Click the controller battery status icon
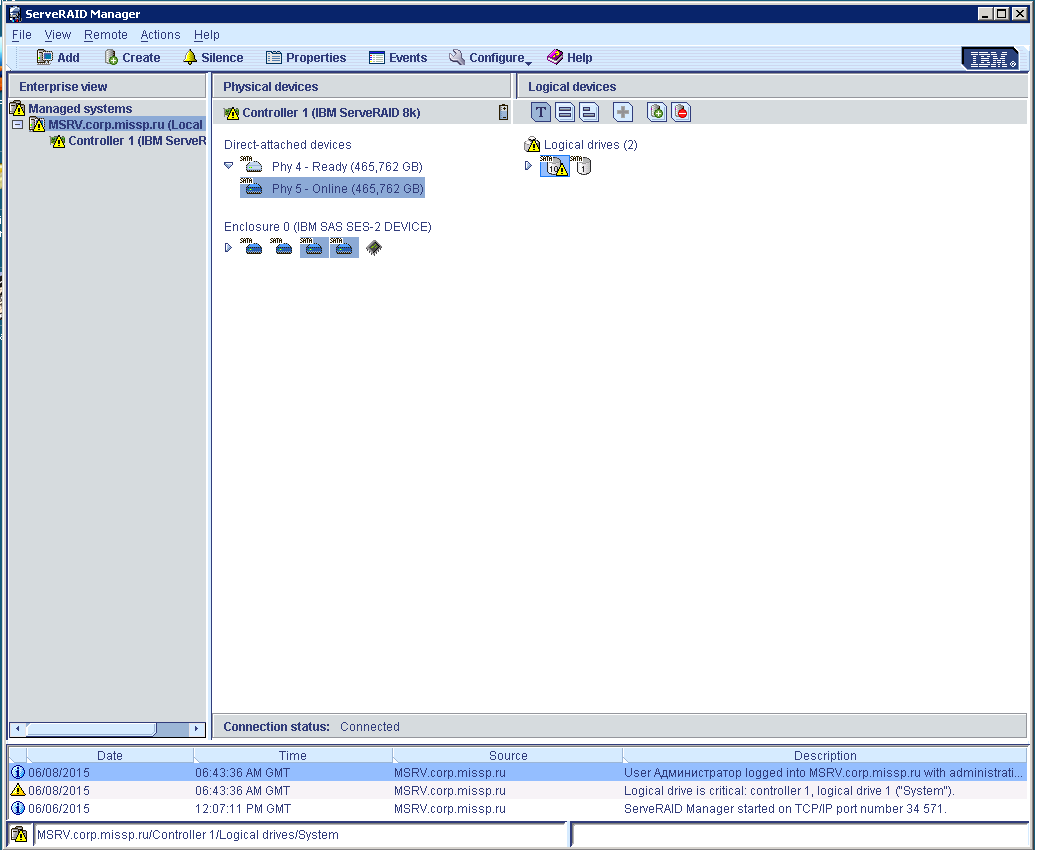Viewport: 1037px width, 850px height. pyautogui.click(x=503, y=112)
